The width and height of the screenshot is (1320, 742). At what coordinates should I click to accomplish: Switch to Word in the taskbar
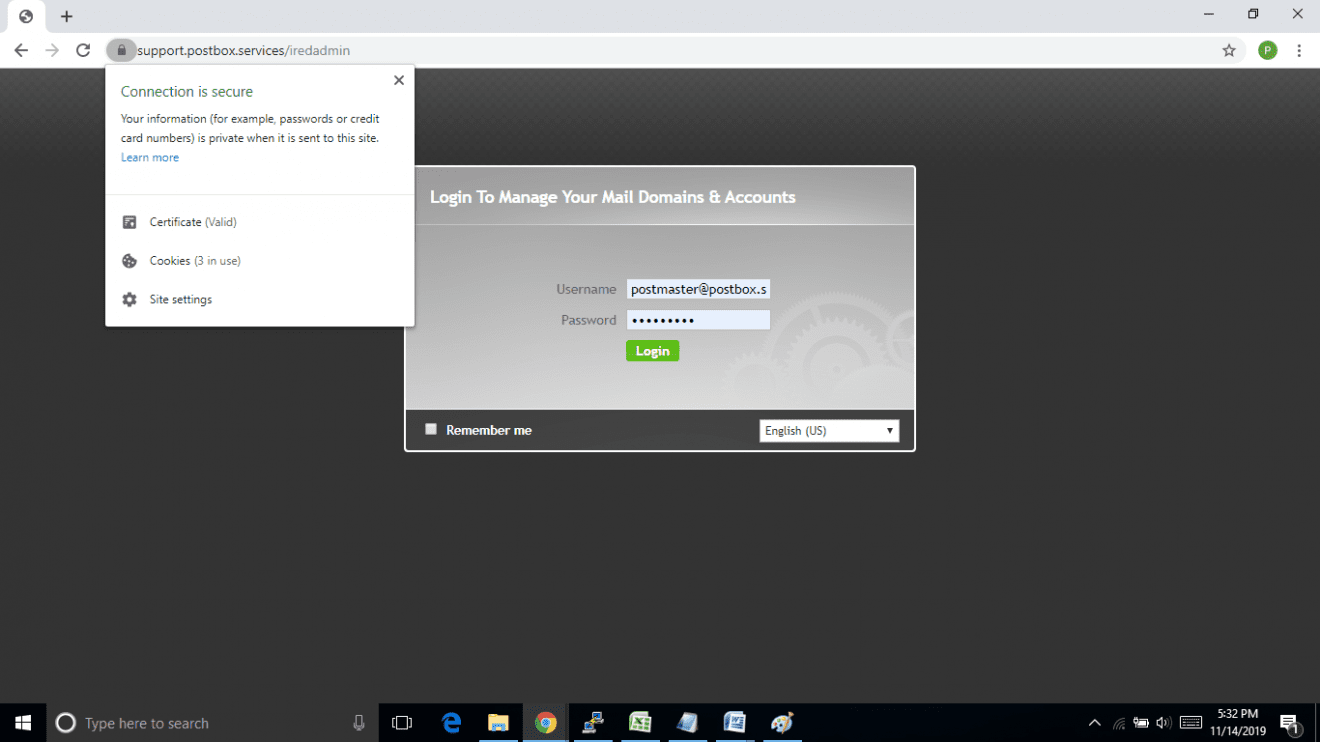(x=734, y=722)
